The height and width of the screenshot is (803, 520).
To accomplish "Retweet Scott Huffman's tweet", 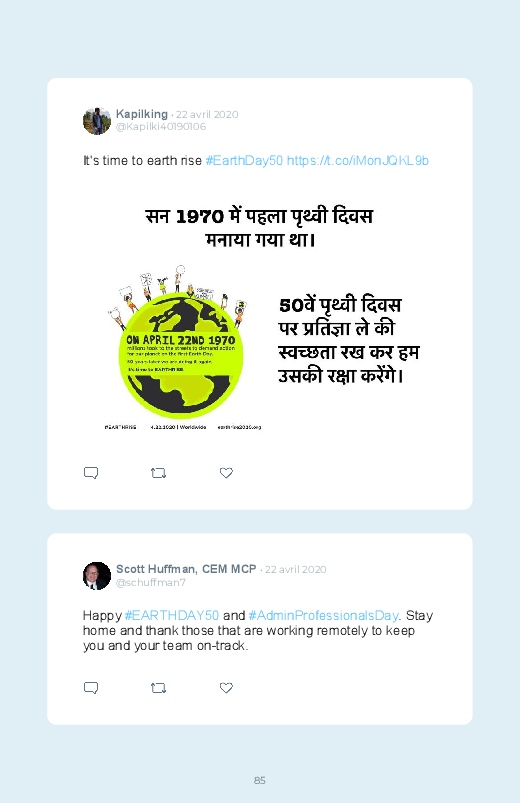I will coord(158,688).
